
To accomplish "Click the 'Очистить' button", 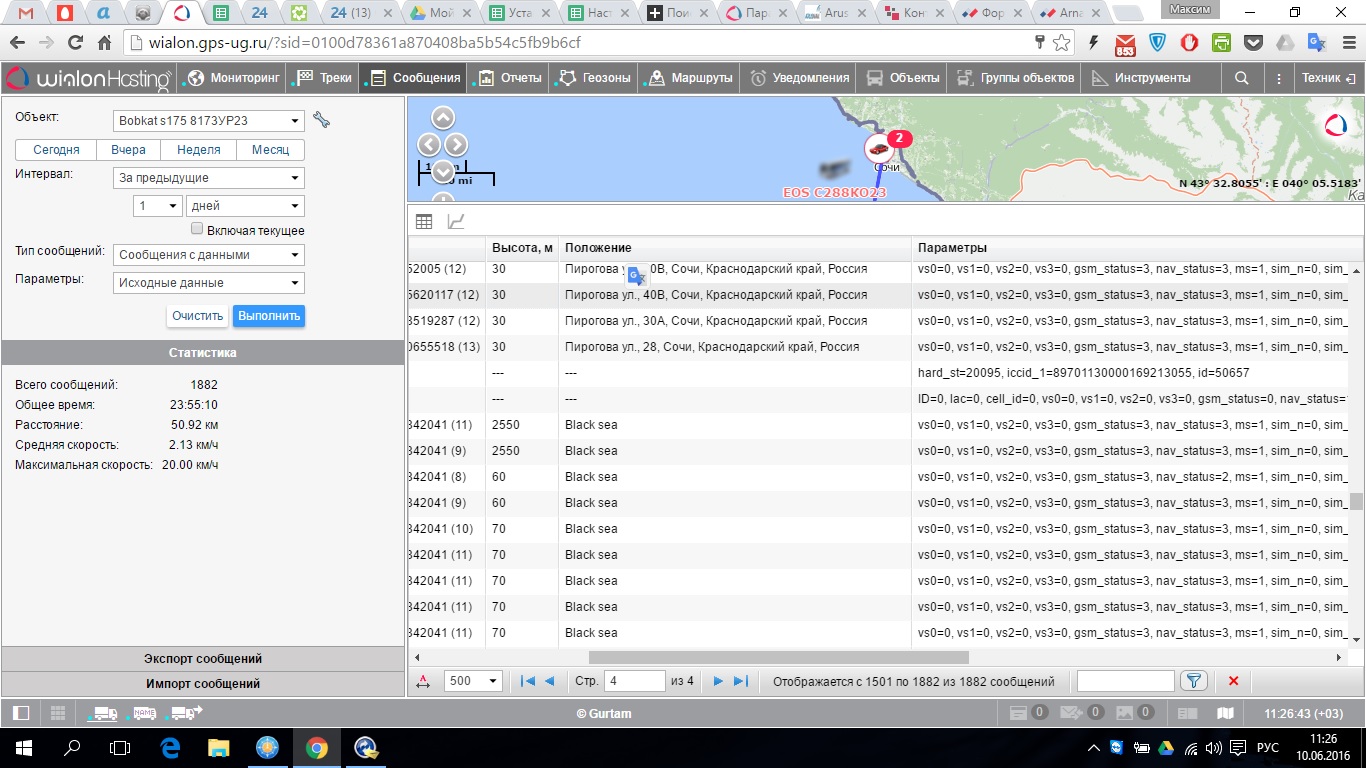I will tap(197, 316).
